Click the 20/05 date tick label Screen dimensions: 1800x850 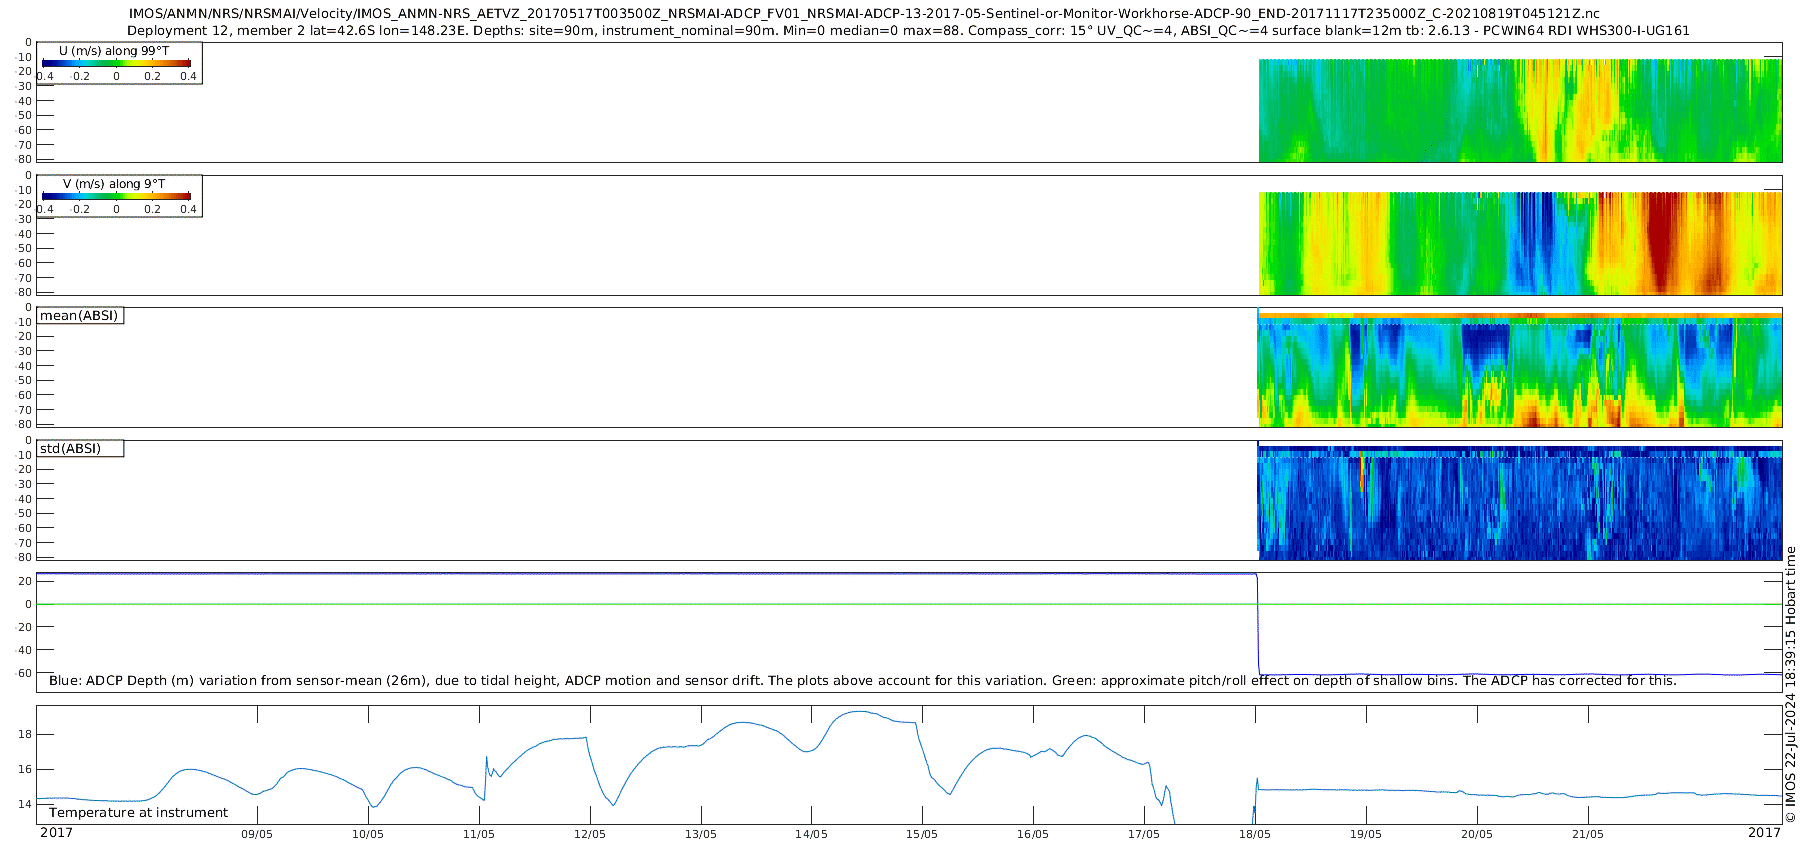1477,835
